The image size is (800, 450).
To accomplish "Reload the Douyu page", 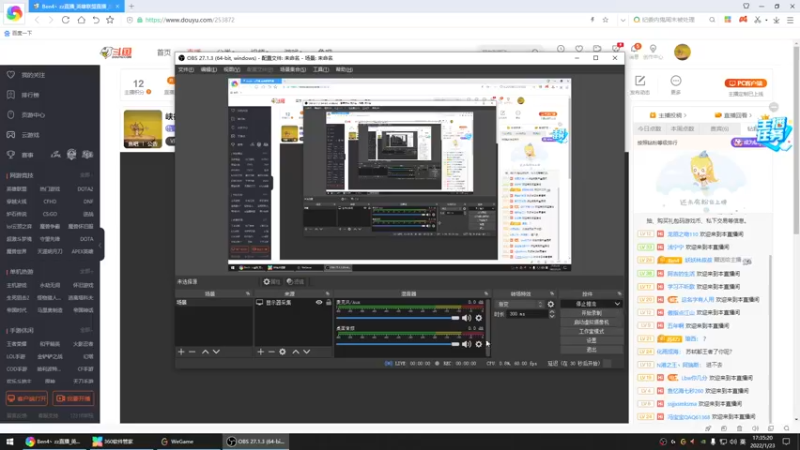I will [65, 20].
